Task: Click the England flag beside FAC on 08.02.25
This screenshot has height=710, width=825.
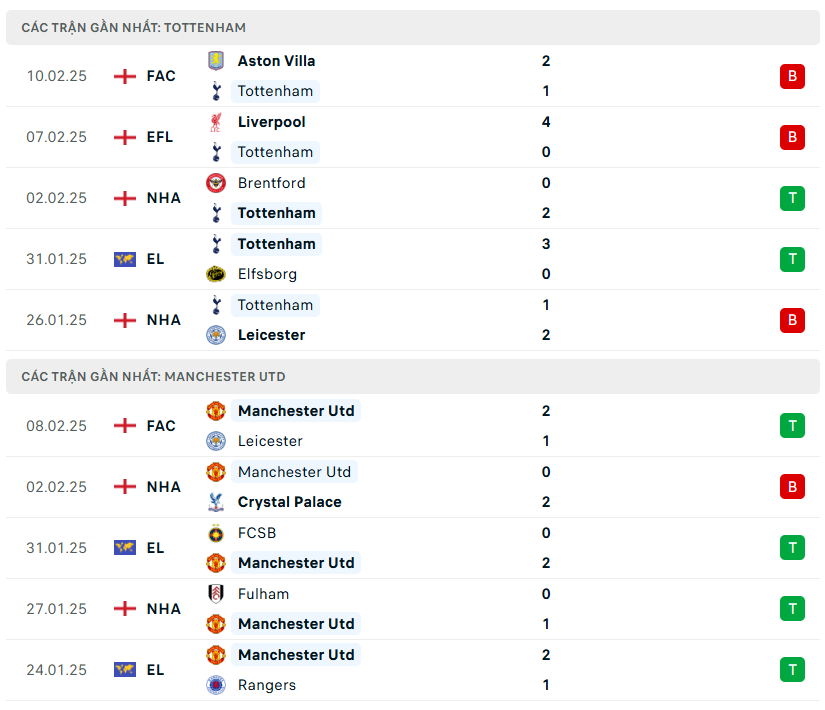Action: (125, 426)
